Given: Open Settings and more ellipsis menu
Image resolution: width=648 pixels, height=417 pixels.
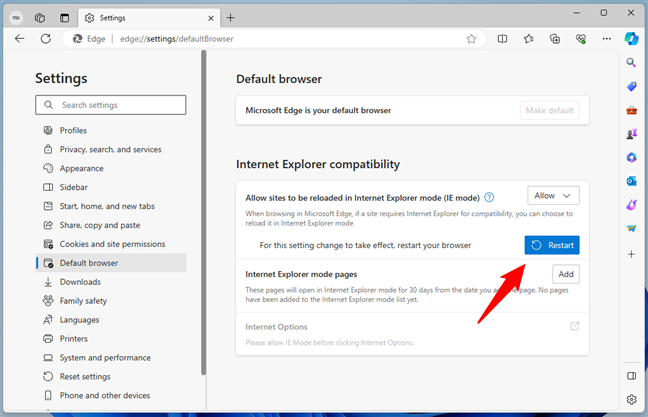Looking at the screenshot, I should (607, 39).
